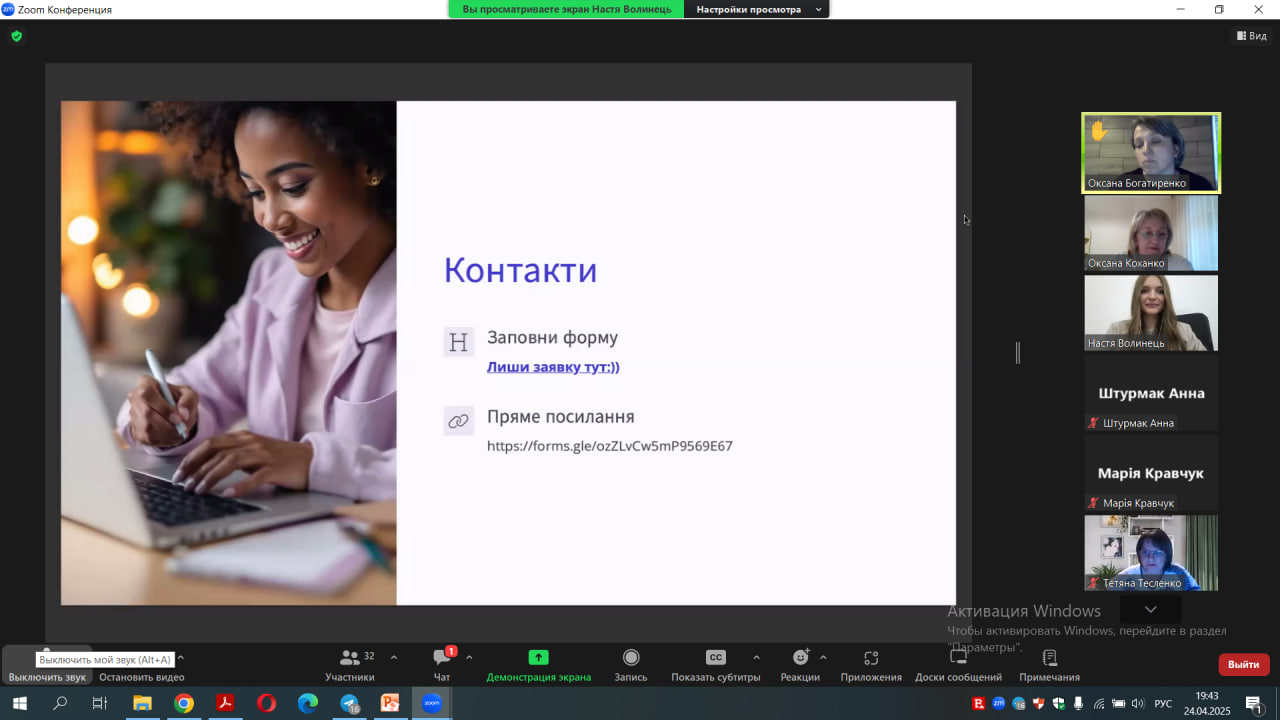Open the Windows Start menu

pos(19,703)
